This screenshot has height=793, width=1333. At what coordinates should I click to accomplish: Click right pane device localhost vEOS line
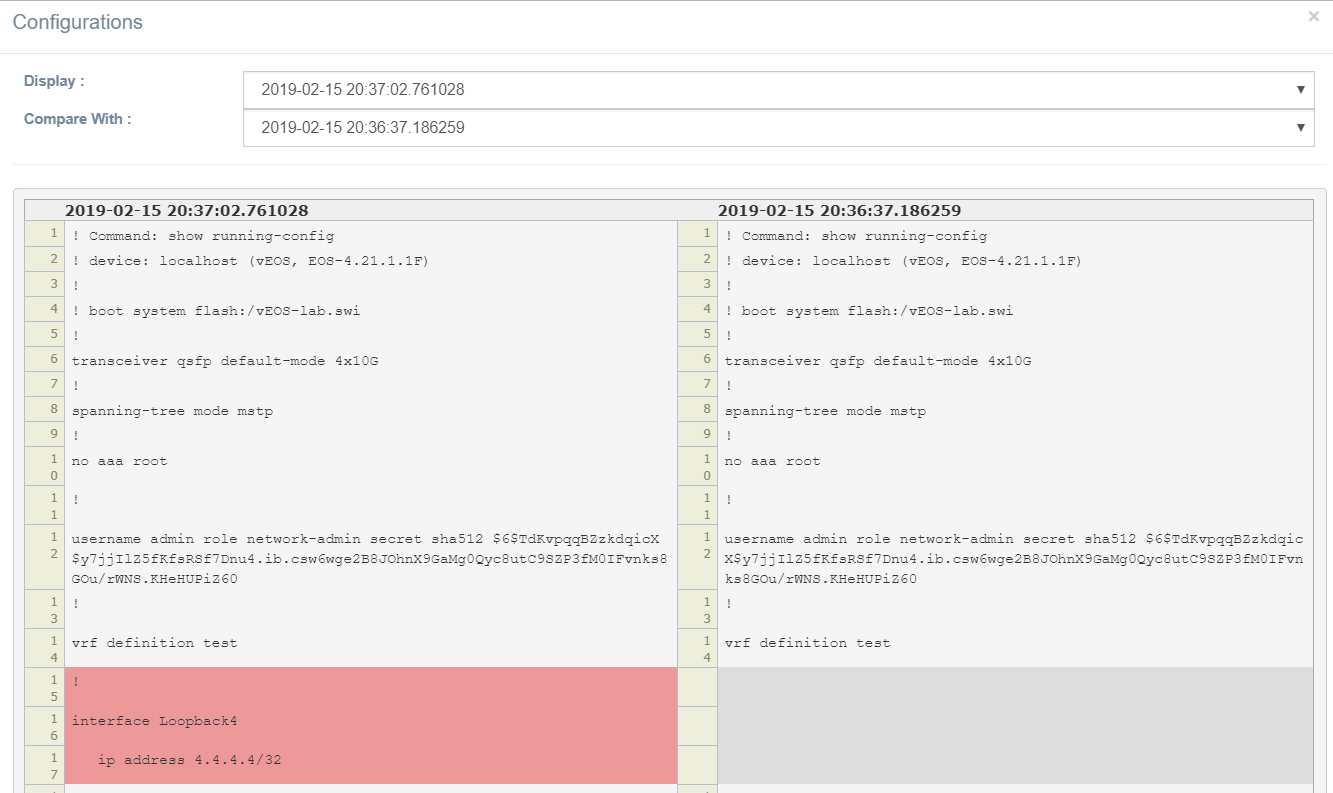click(903, 261)
